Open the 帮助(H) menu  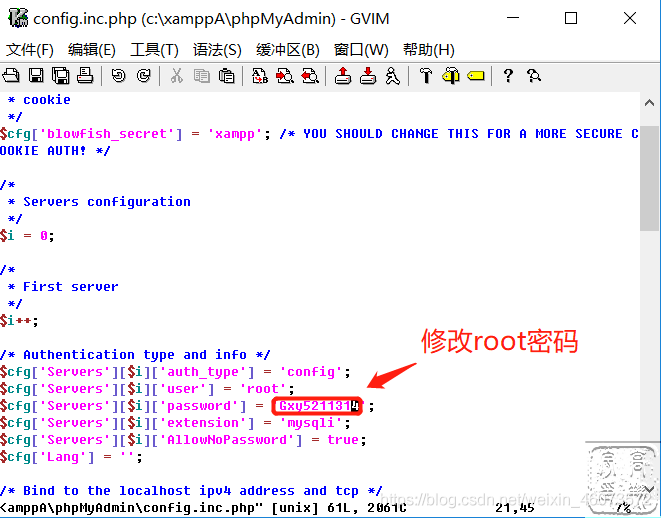[428, 50]
